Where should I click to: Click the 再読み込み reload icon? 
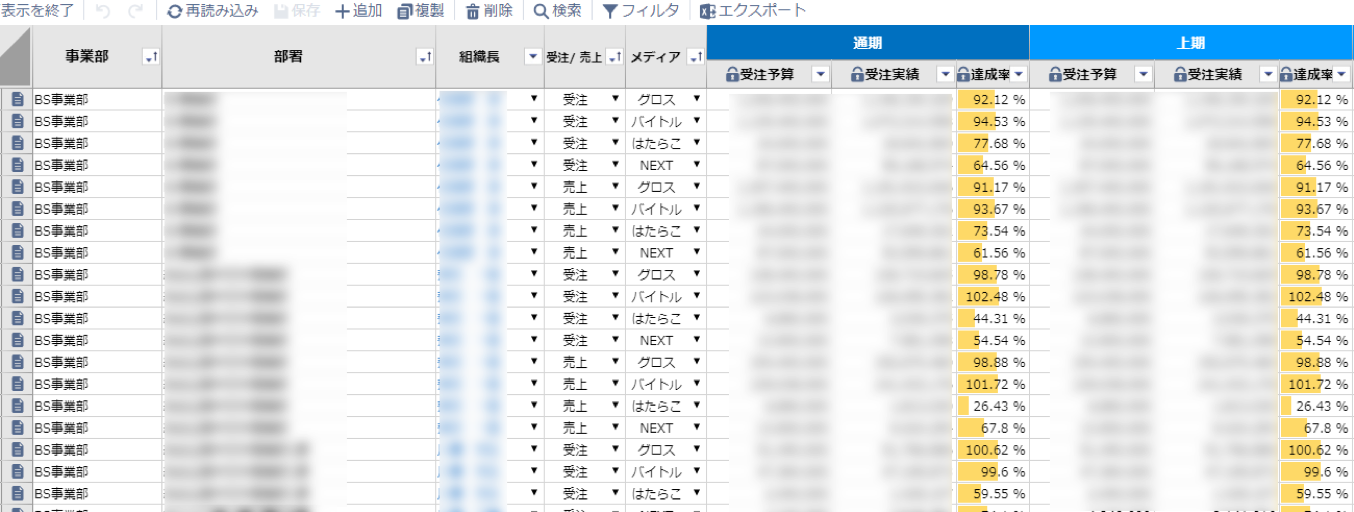point(175,11)
